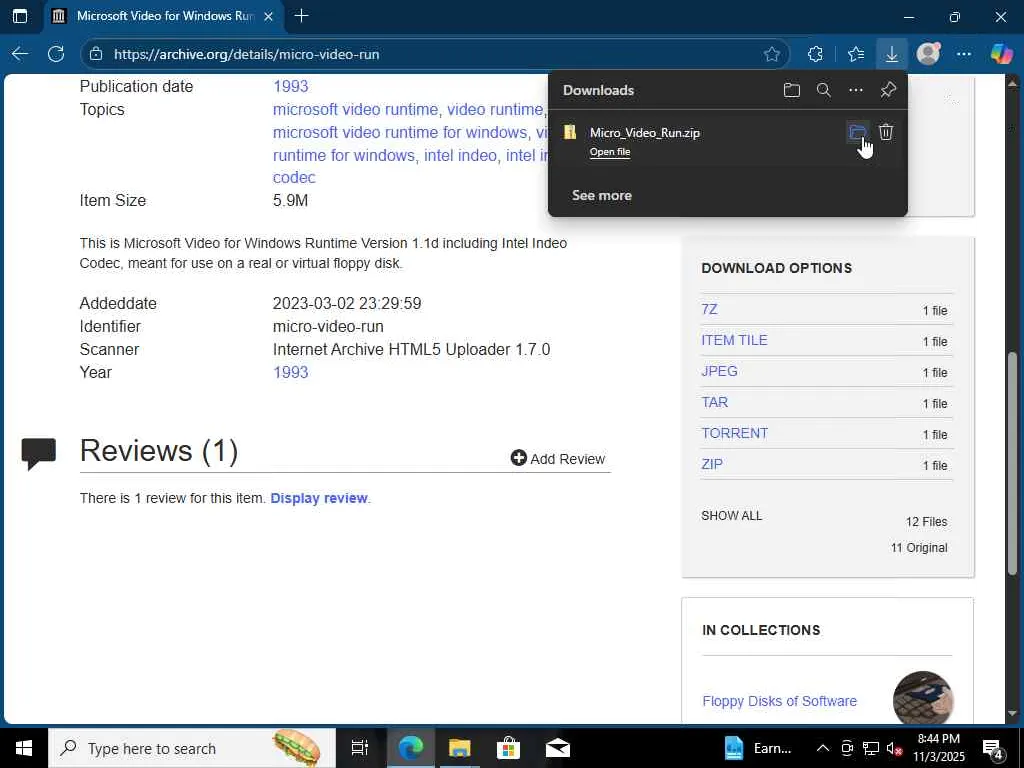Viewport: 1024px width, 768px height.
Task: Open Task View on taskbar
Action: point(360,748)
